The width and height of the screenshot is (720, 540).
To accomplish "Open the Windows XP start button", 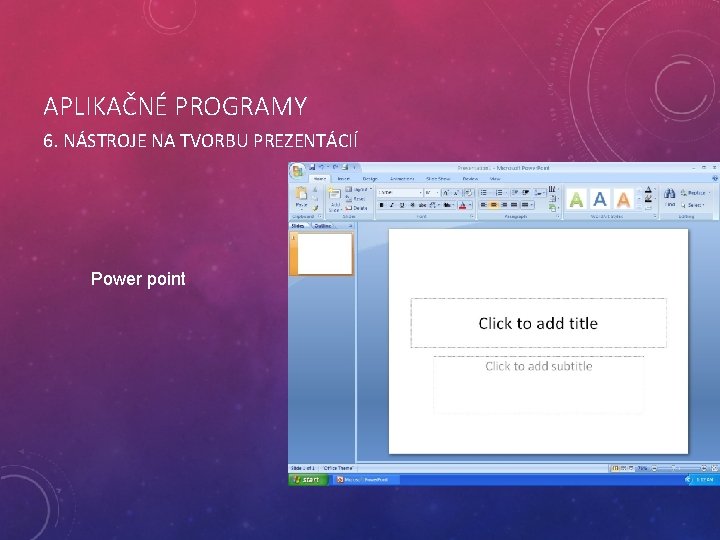I will tap(308, 479).
